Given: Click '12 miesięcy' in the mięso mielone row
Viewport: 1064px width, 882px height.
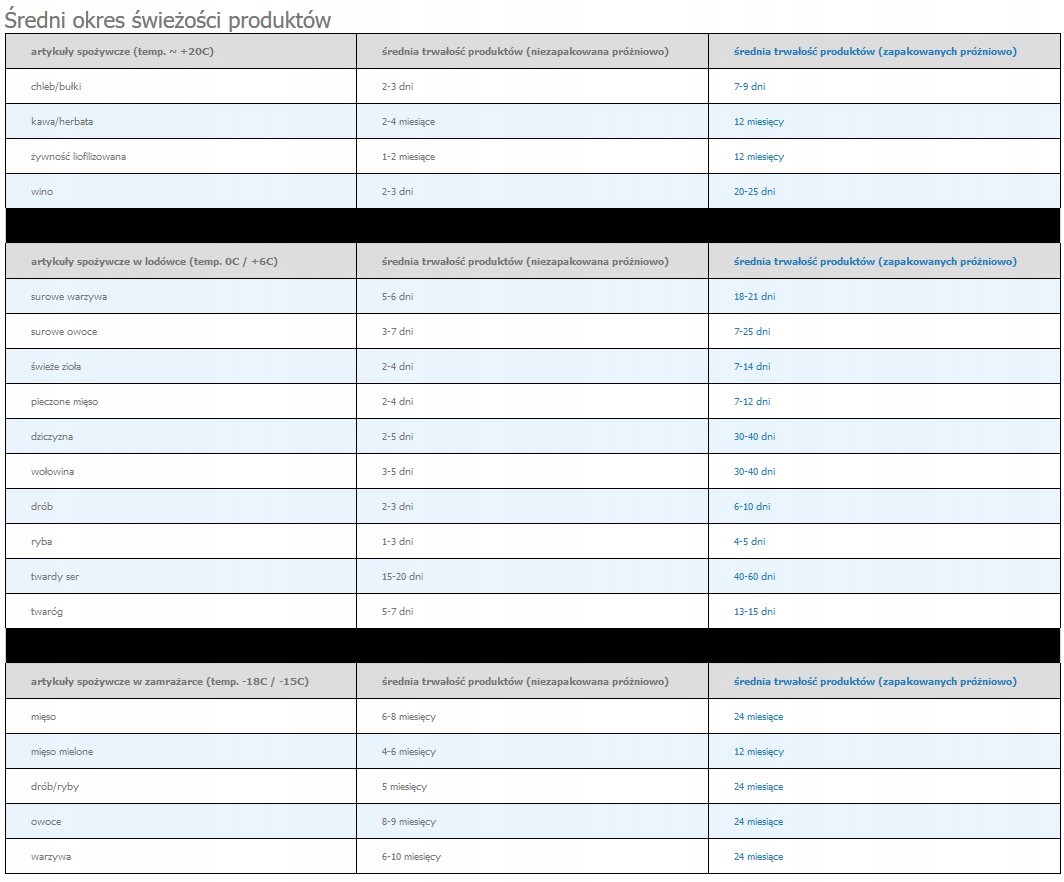Looking at the screenshot, I should point(759,752).
